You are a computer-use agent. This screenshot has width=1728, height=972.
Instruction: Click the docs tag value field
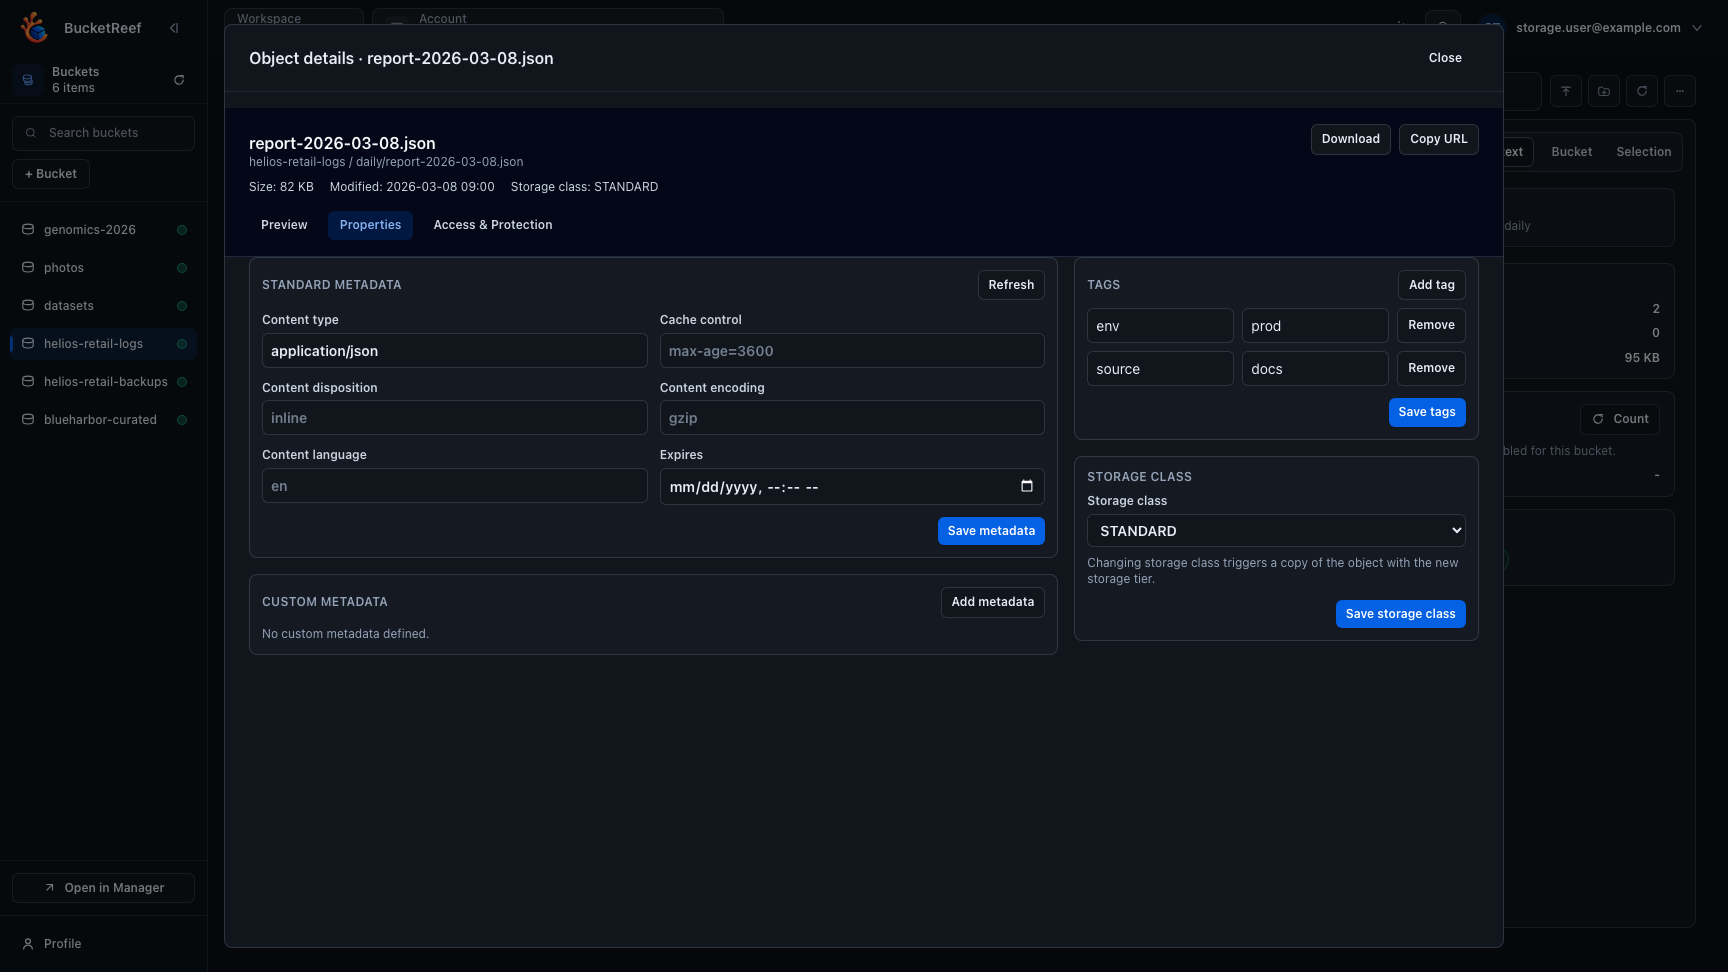tap(1315, 369)
